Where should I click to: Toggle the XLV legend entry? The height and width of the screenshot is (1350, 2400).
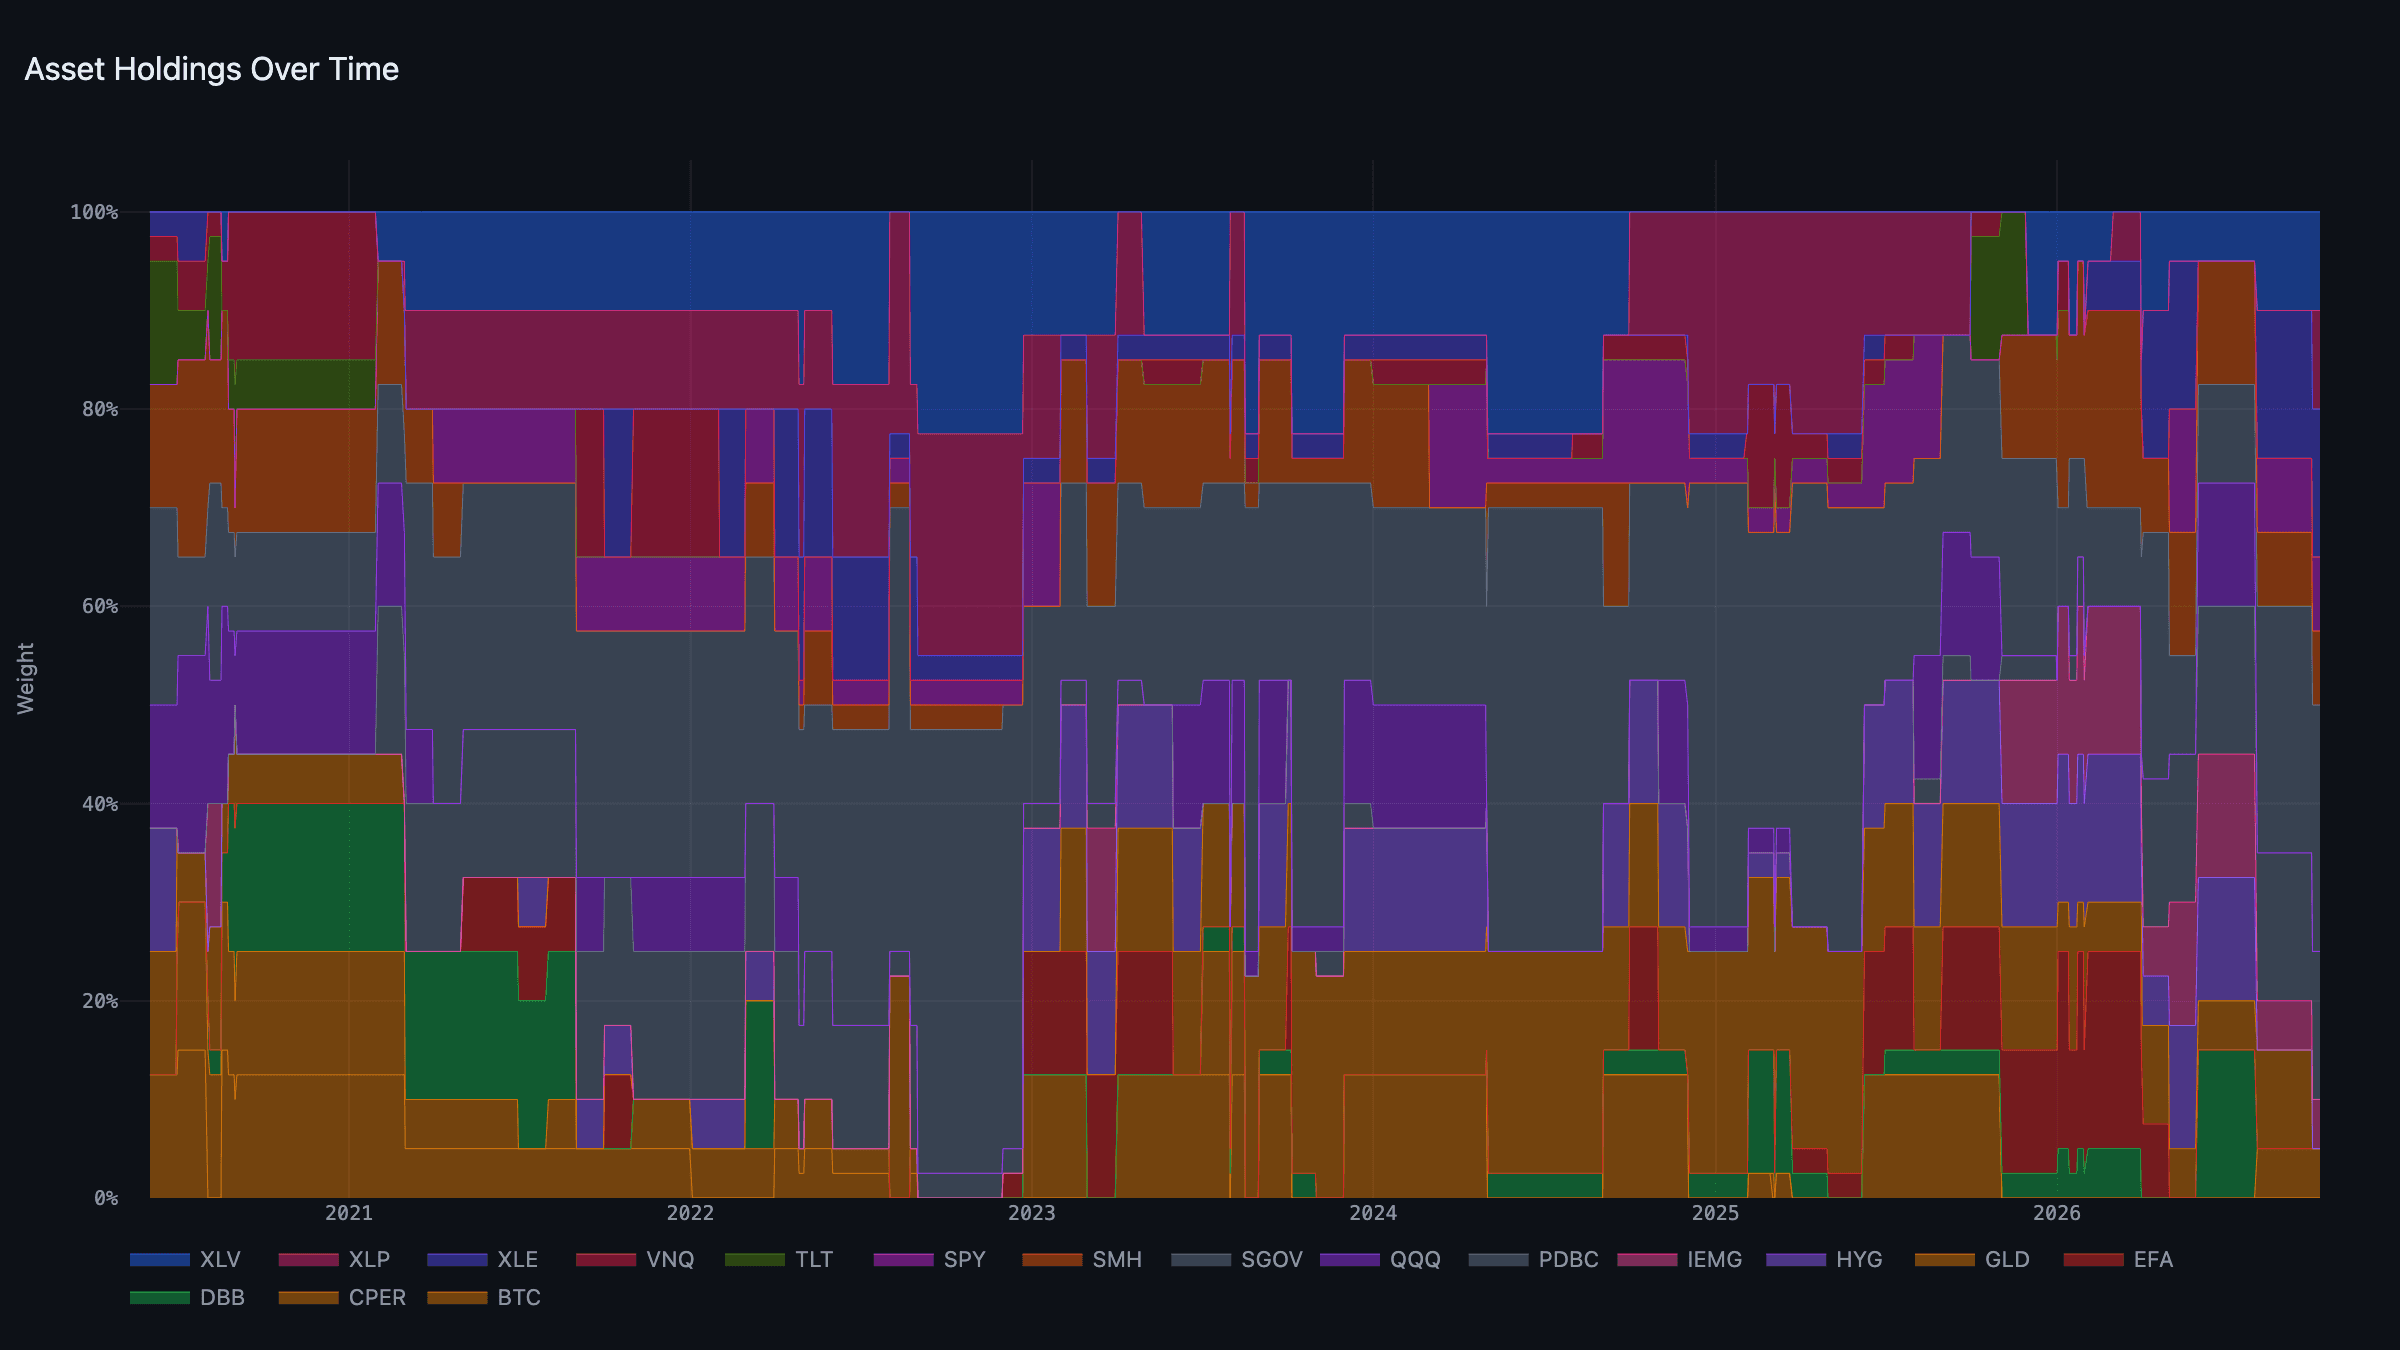tap(186, 1260)
